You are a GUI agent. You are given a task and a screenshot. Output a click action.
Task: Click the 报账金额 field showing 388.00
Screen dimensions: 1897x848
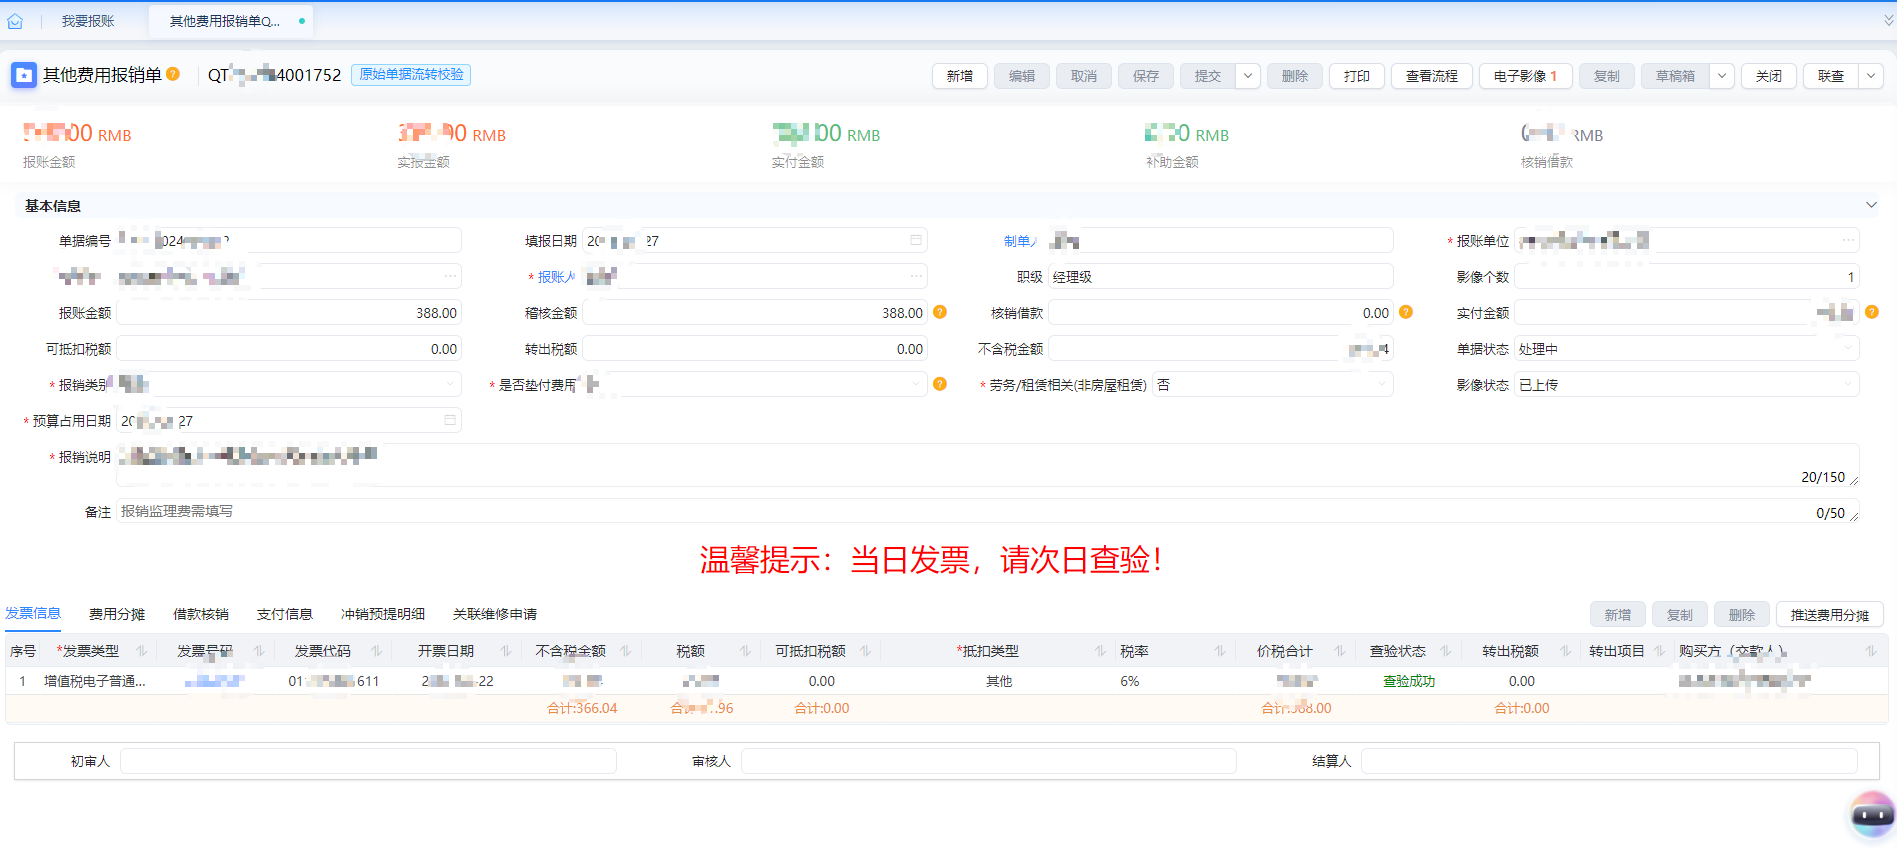tap(289, 312)
